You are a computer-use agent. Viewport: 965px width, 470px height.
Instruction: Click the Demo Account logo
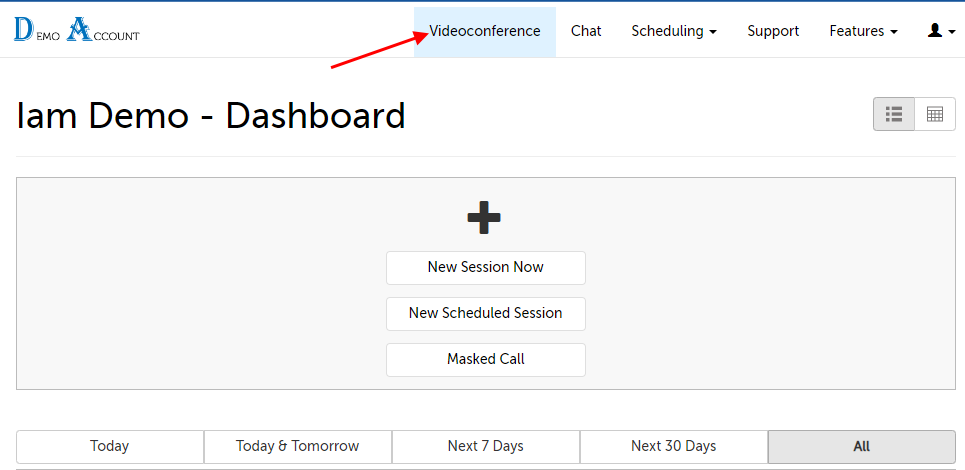click(77, 30)
